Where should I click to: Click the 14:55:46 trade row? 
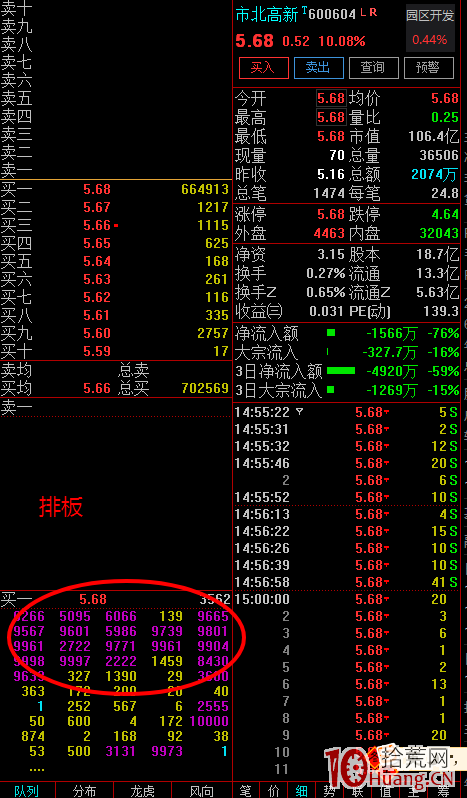tap(346, 463)
